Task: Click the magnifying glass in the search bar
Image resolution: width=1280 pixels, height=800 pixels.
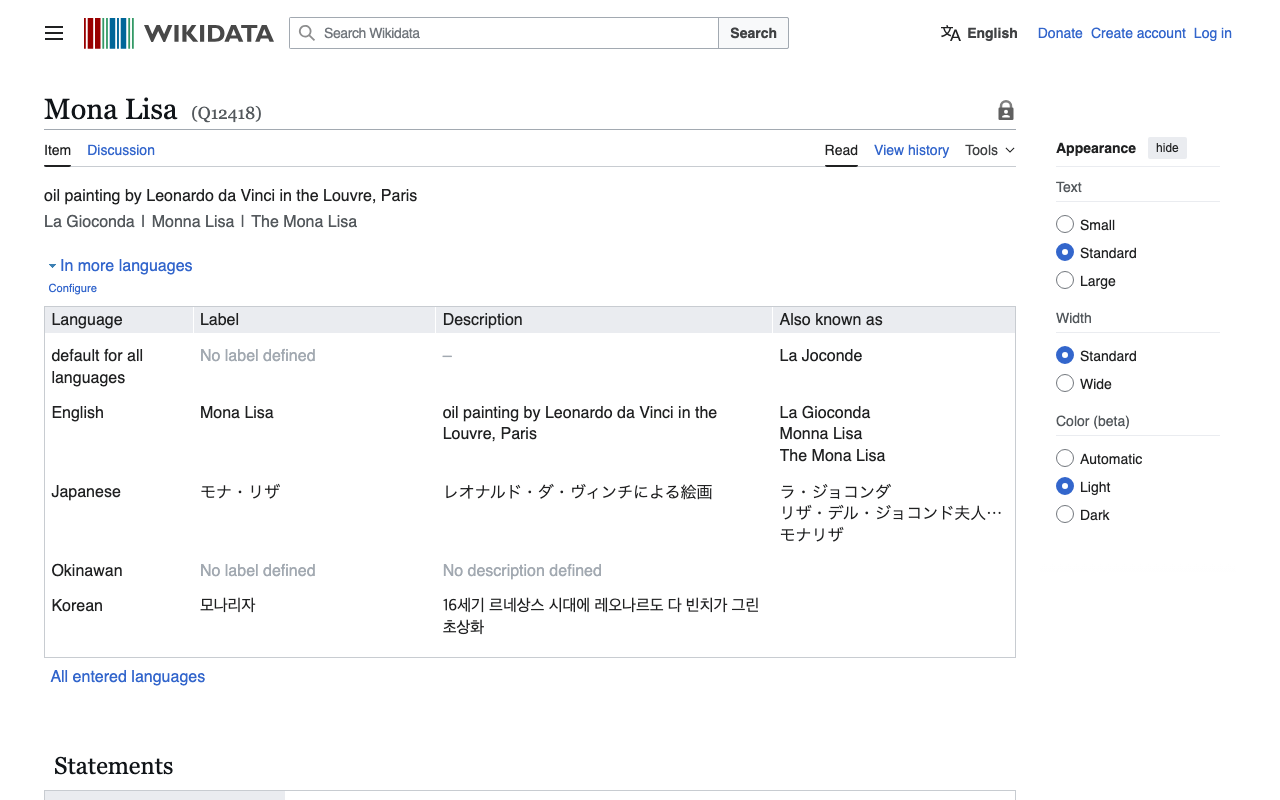Action: click(306, 33)
